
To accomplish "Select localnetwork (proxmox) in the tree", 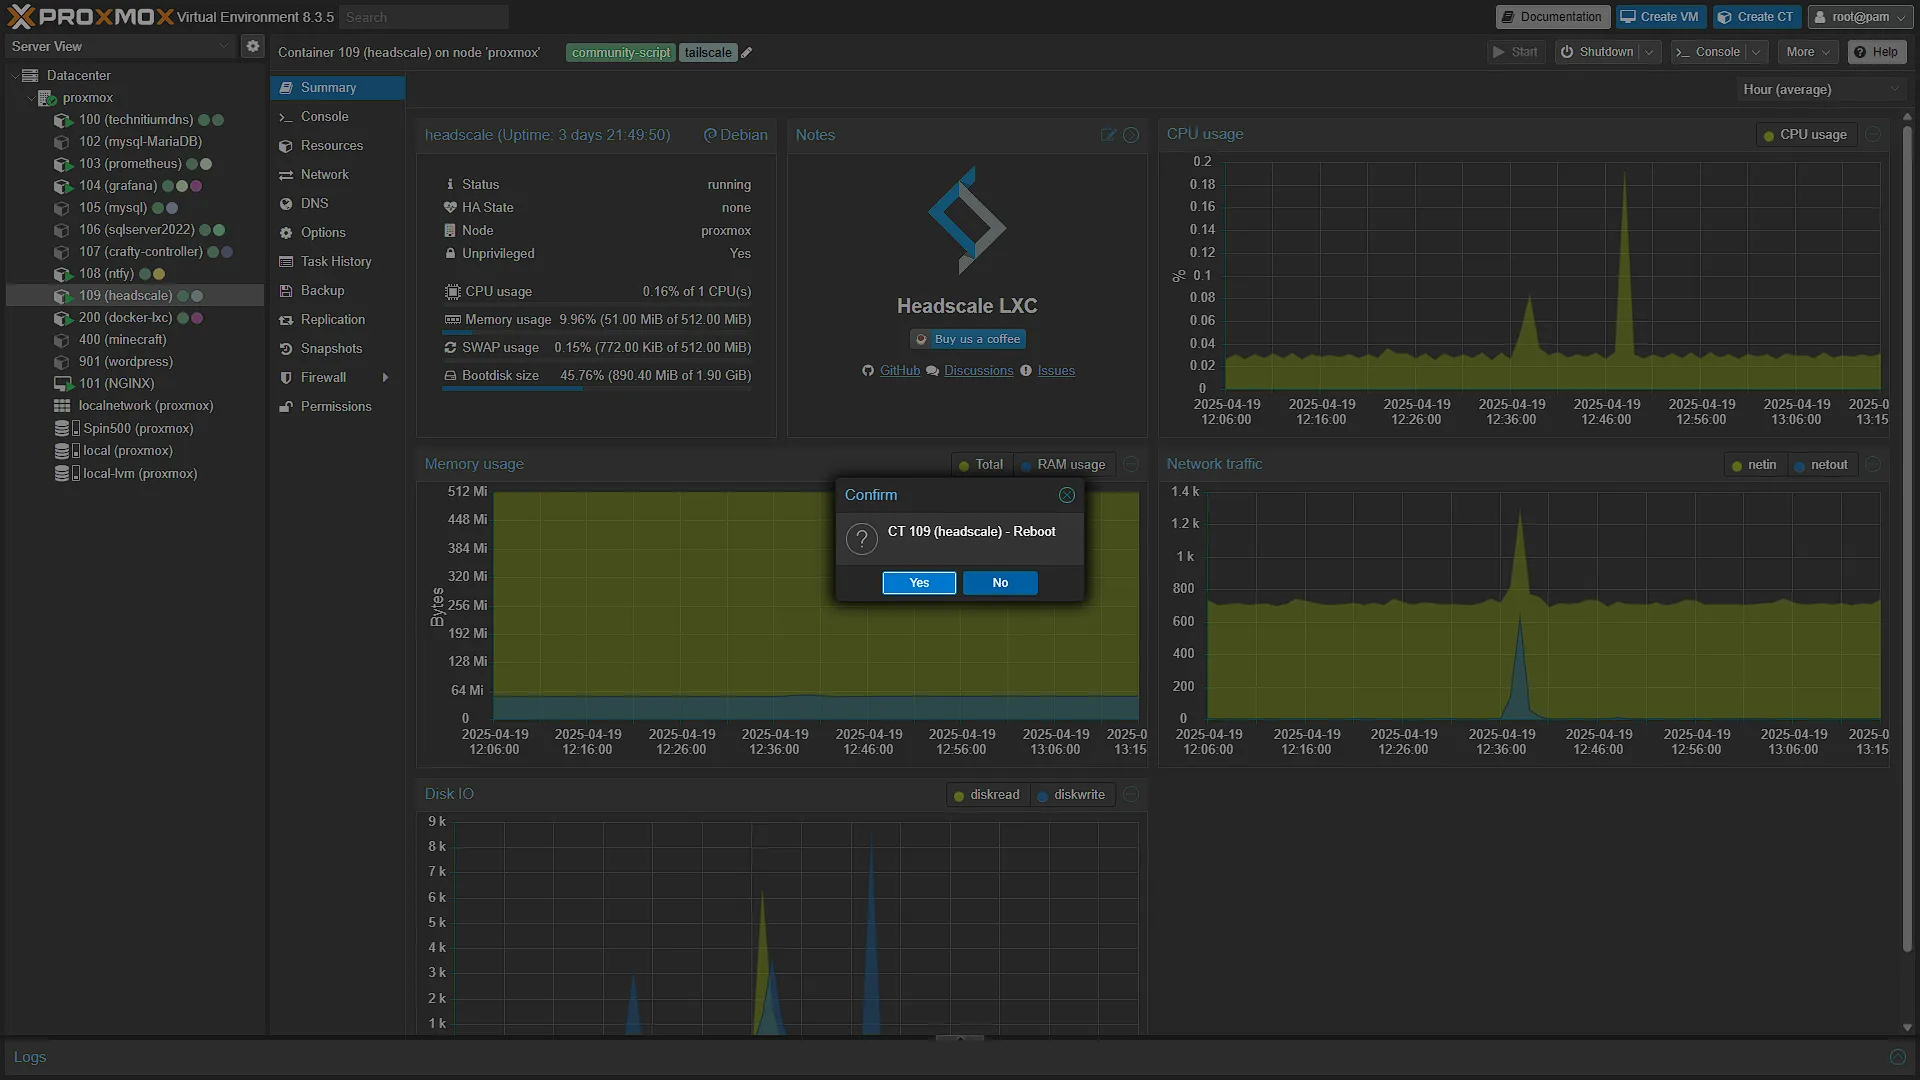I will pos(146,405).
